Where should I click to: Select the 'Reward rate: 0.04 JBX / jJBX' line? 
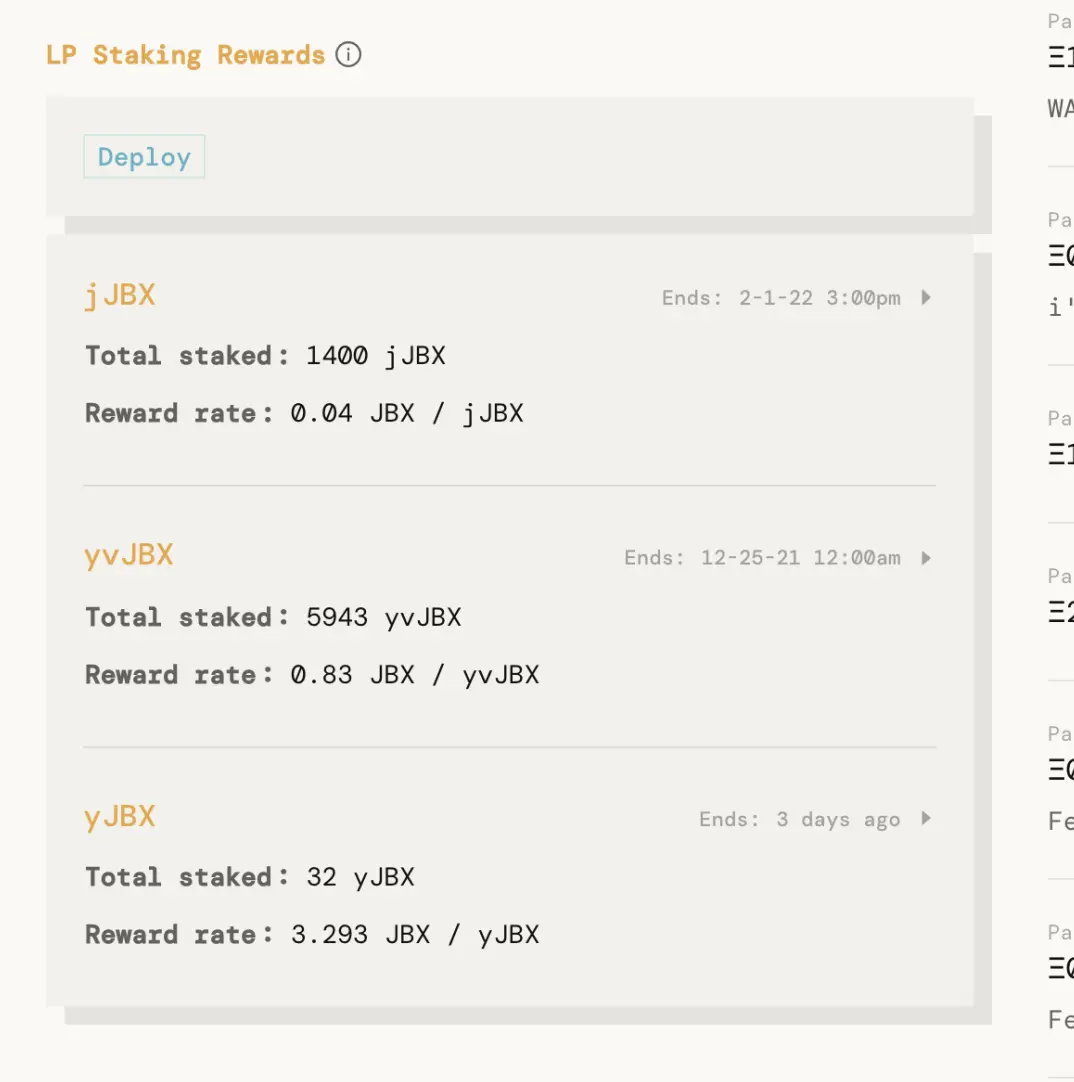pyautogui.click(x=304, y=413)
